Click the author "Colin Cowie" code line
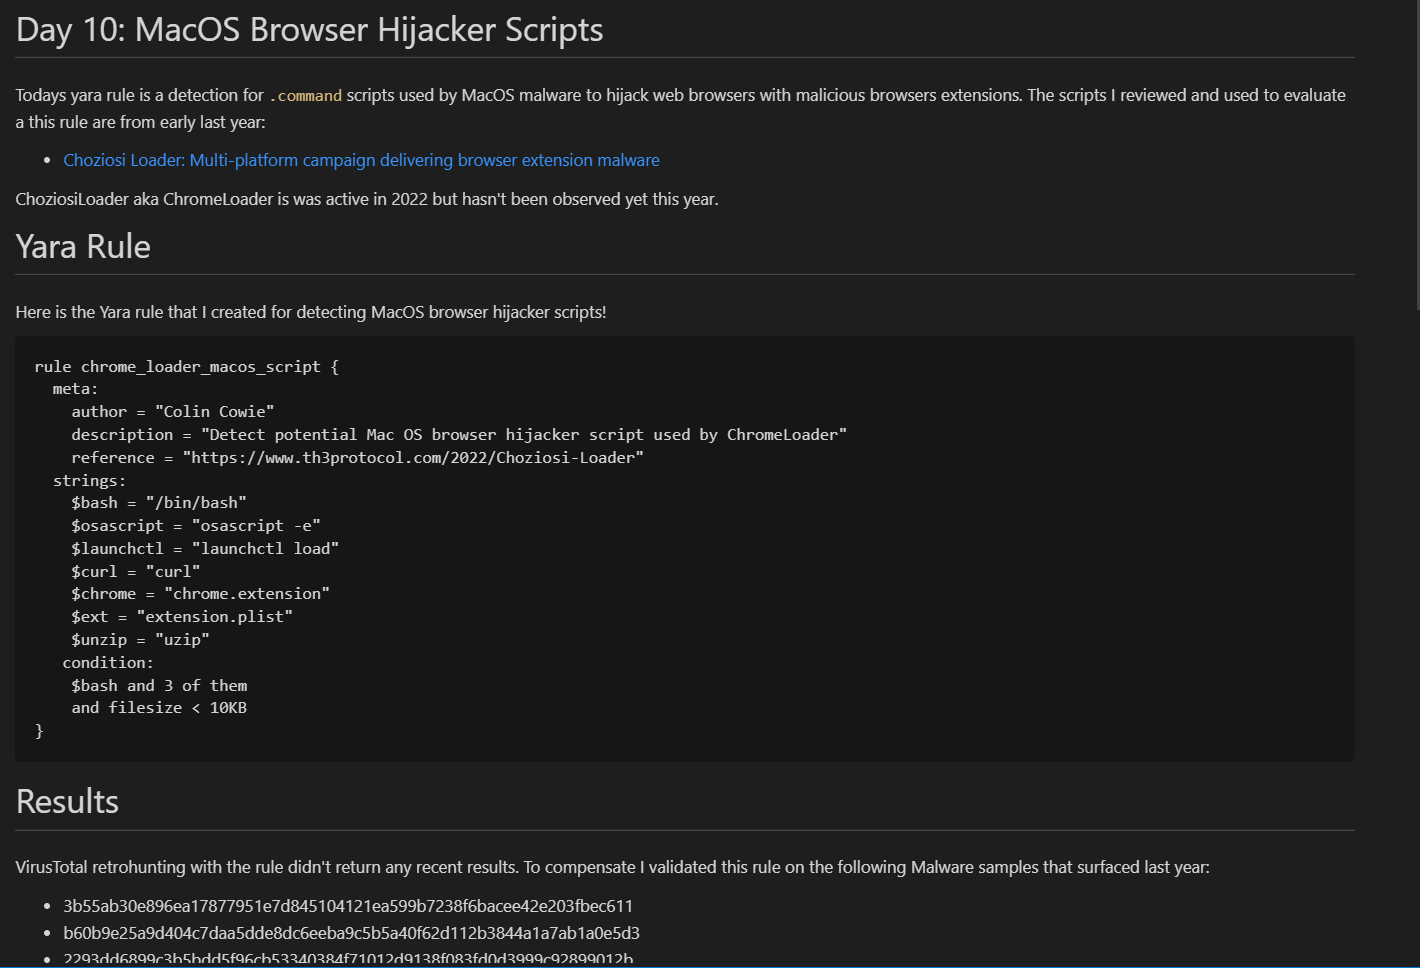Screen dimensions: 1420x968 coord(172,412)
